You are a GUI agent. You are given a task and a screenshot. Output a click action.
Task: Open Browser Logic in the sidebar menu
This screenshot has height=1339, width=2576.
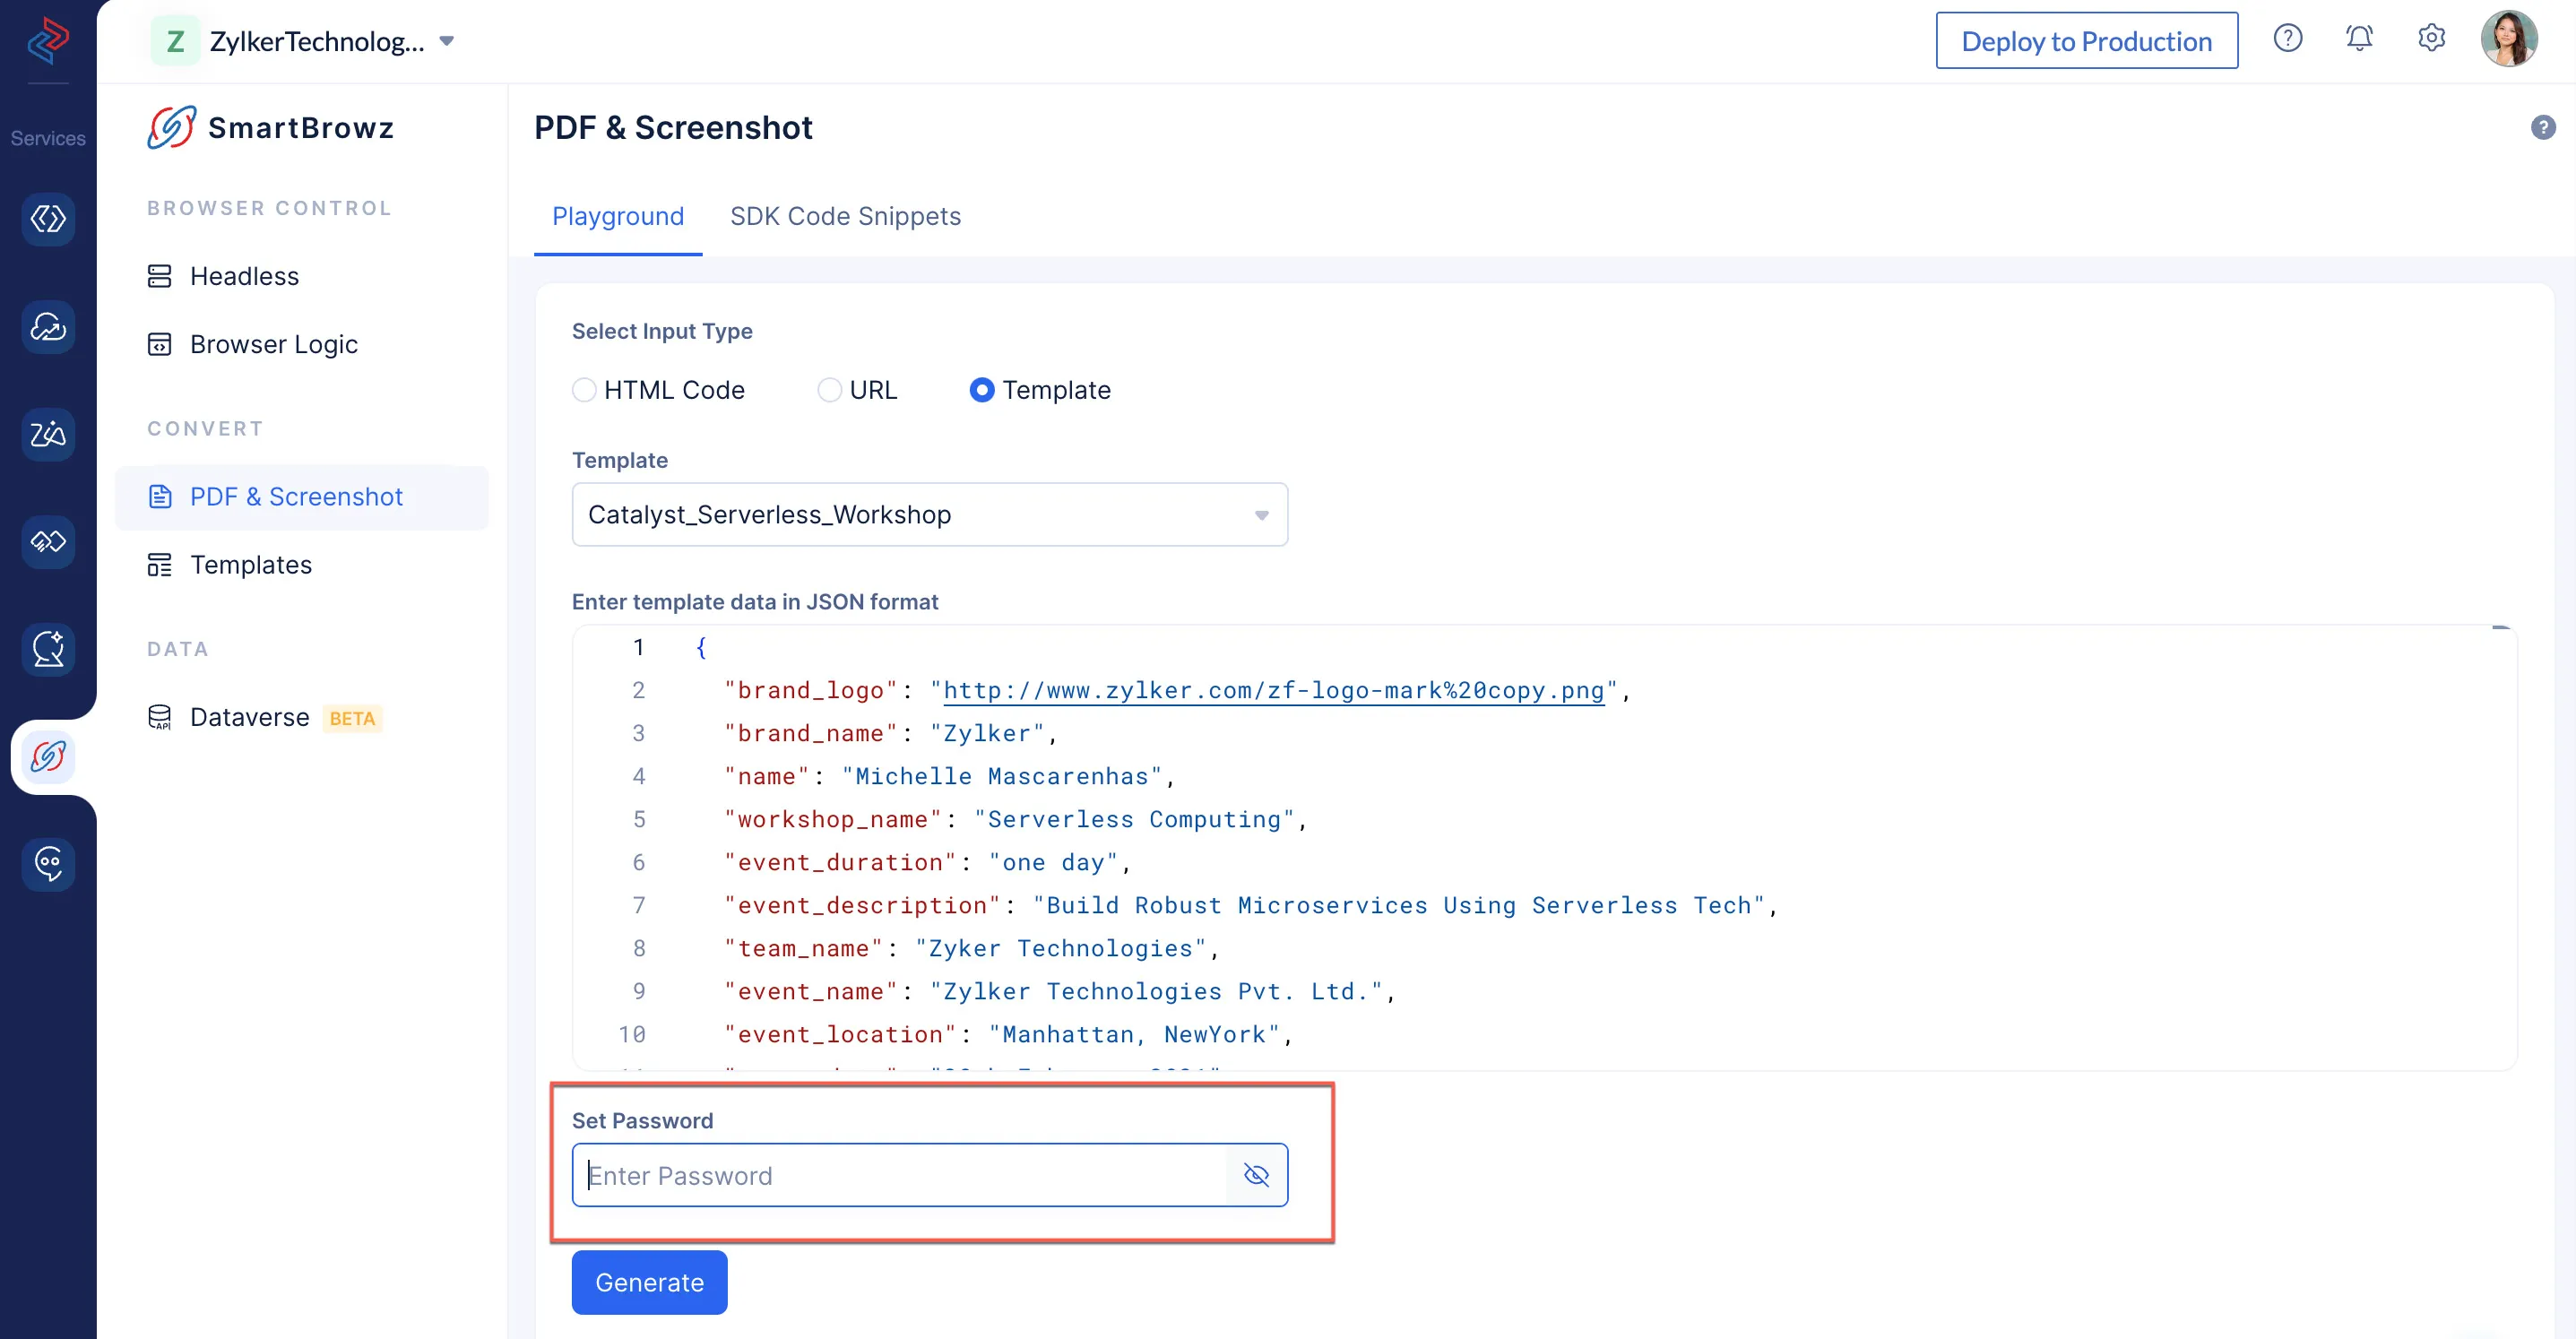[x=302, y=344]
